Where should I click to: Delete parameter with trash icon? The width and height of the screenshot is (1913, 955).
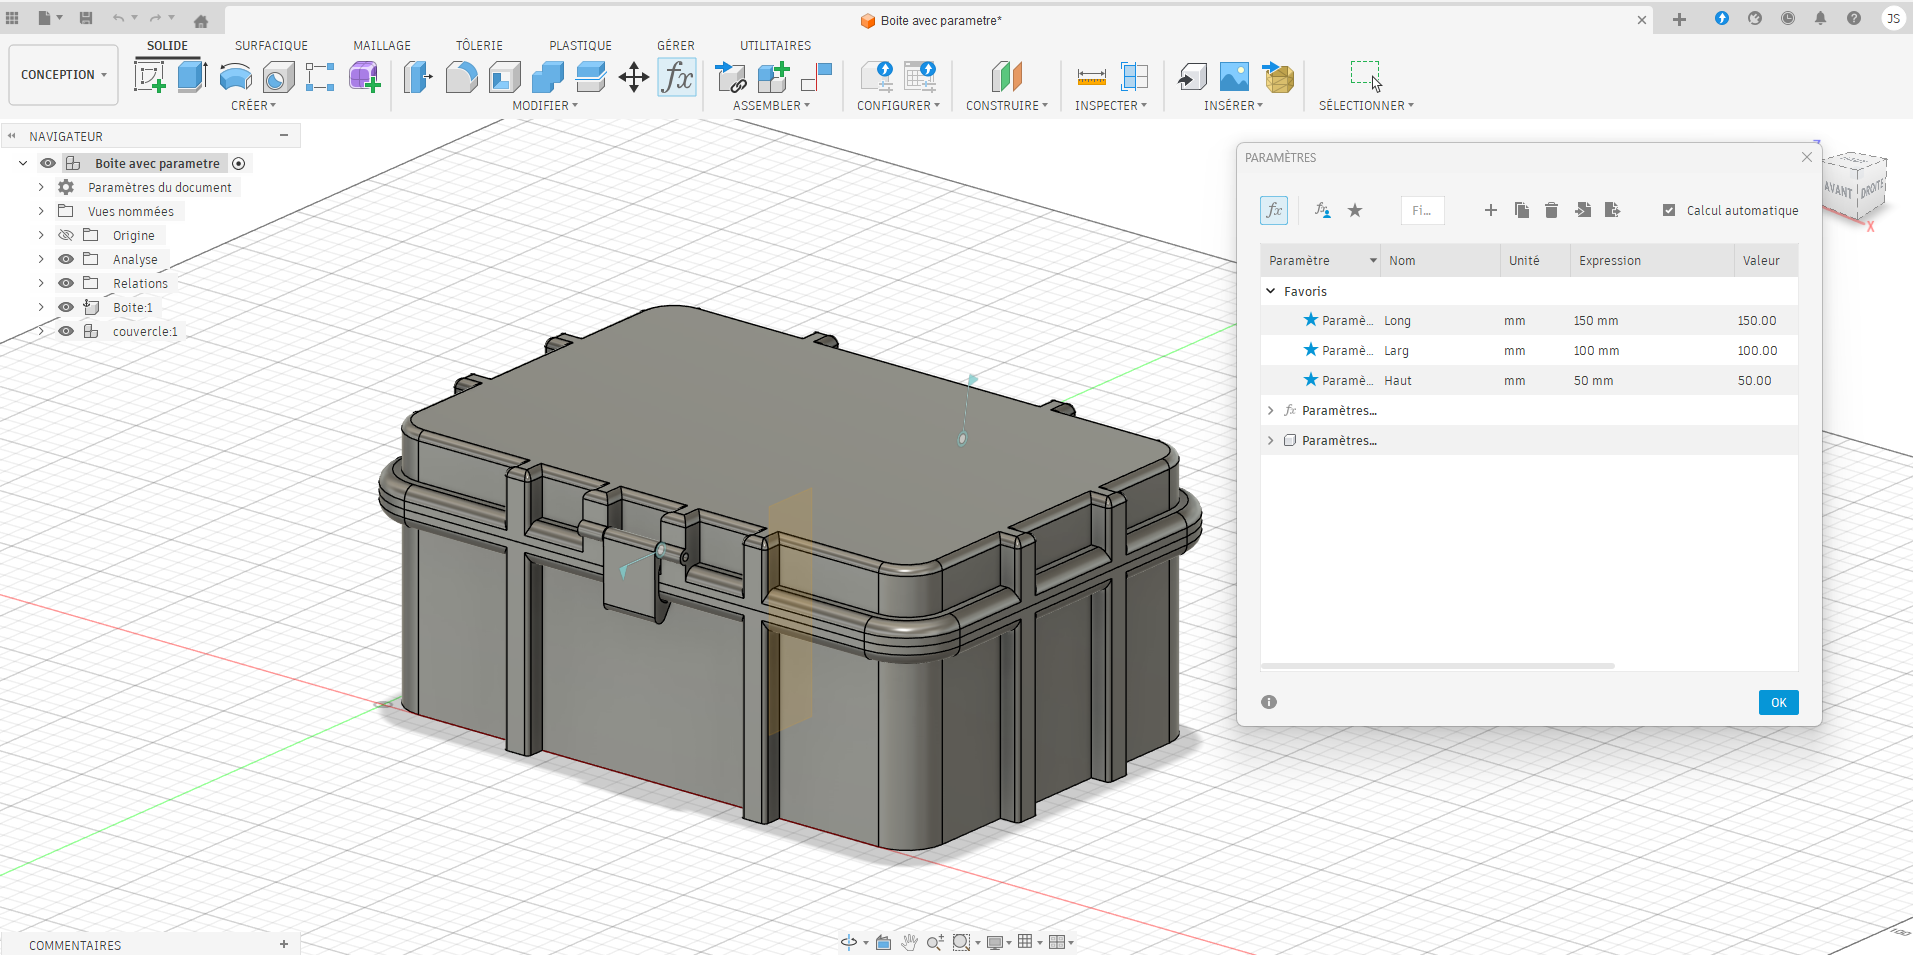click(x=1551, y=210)
